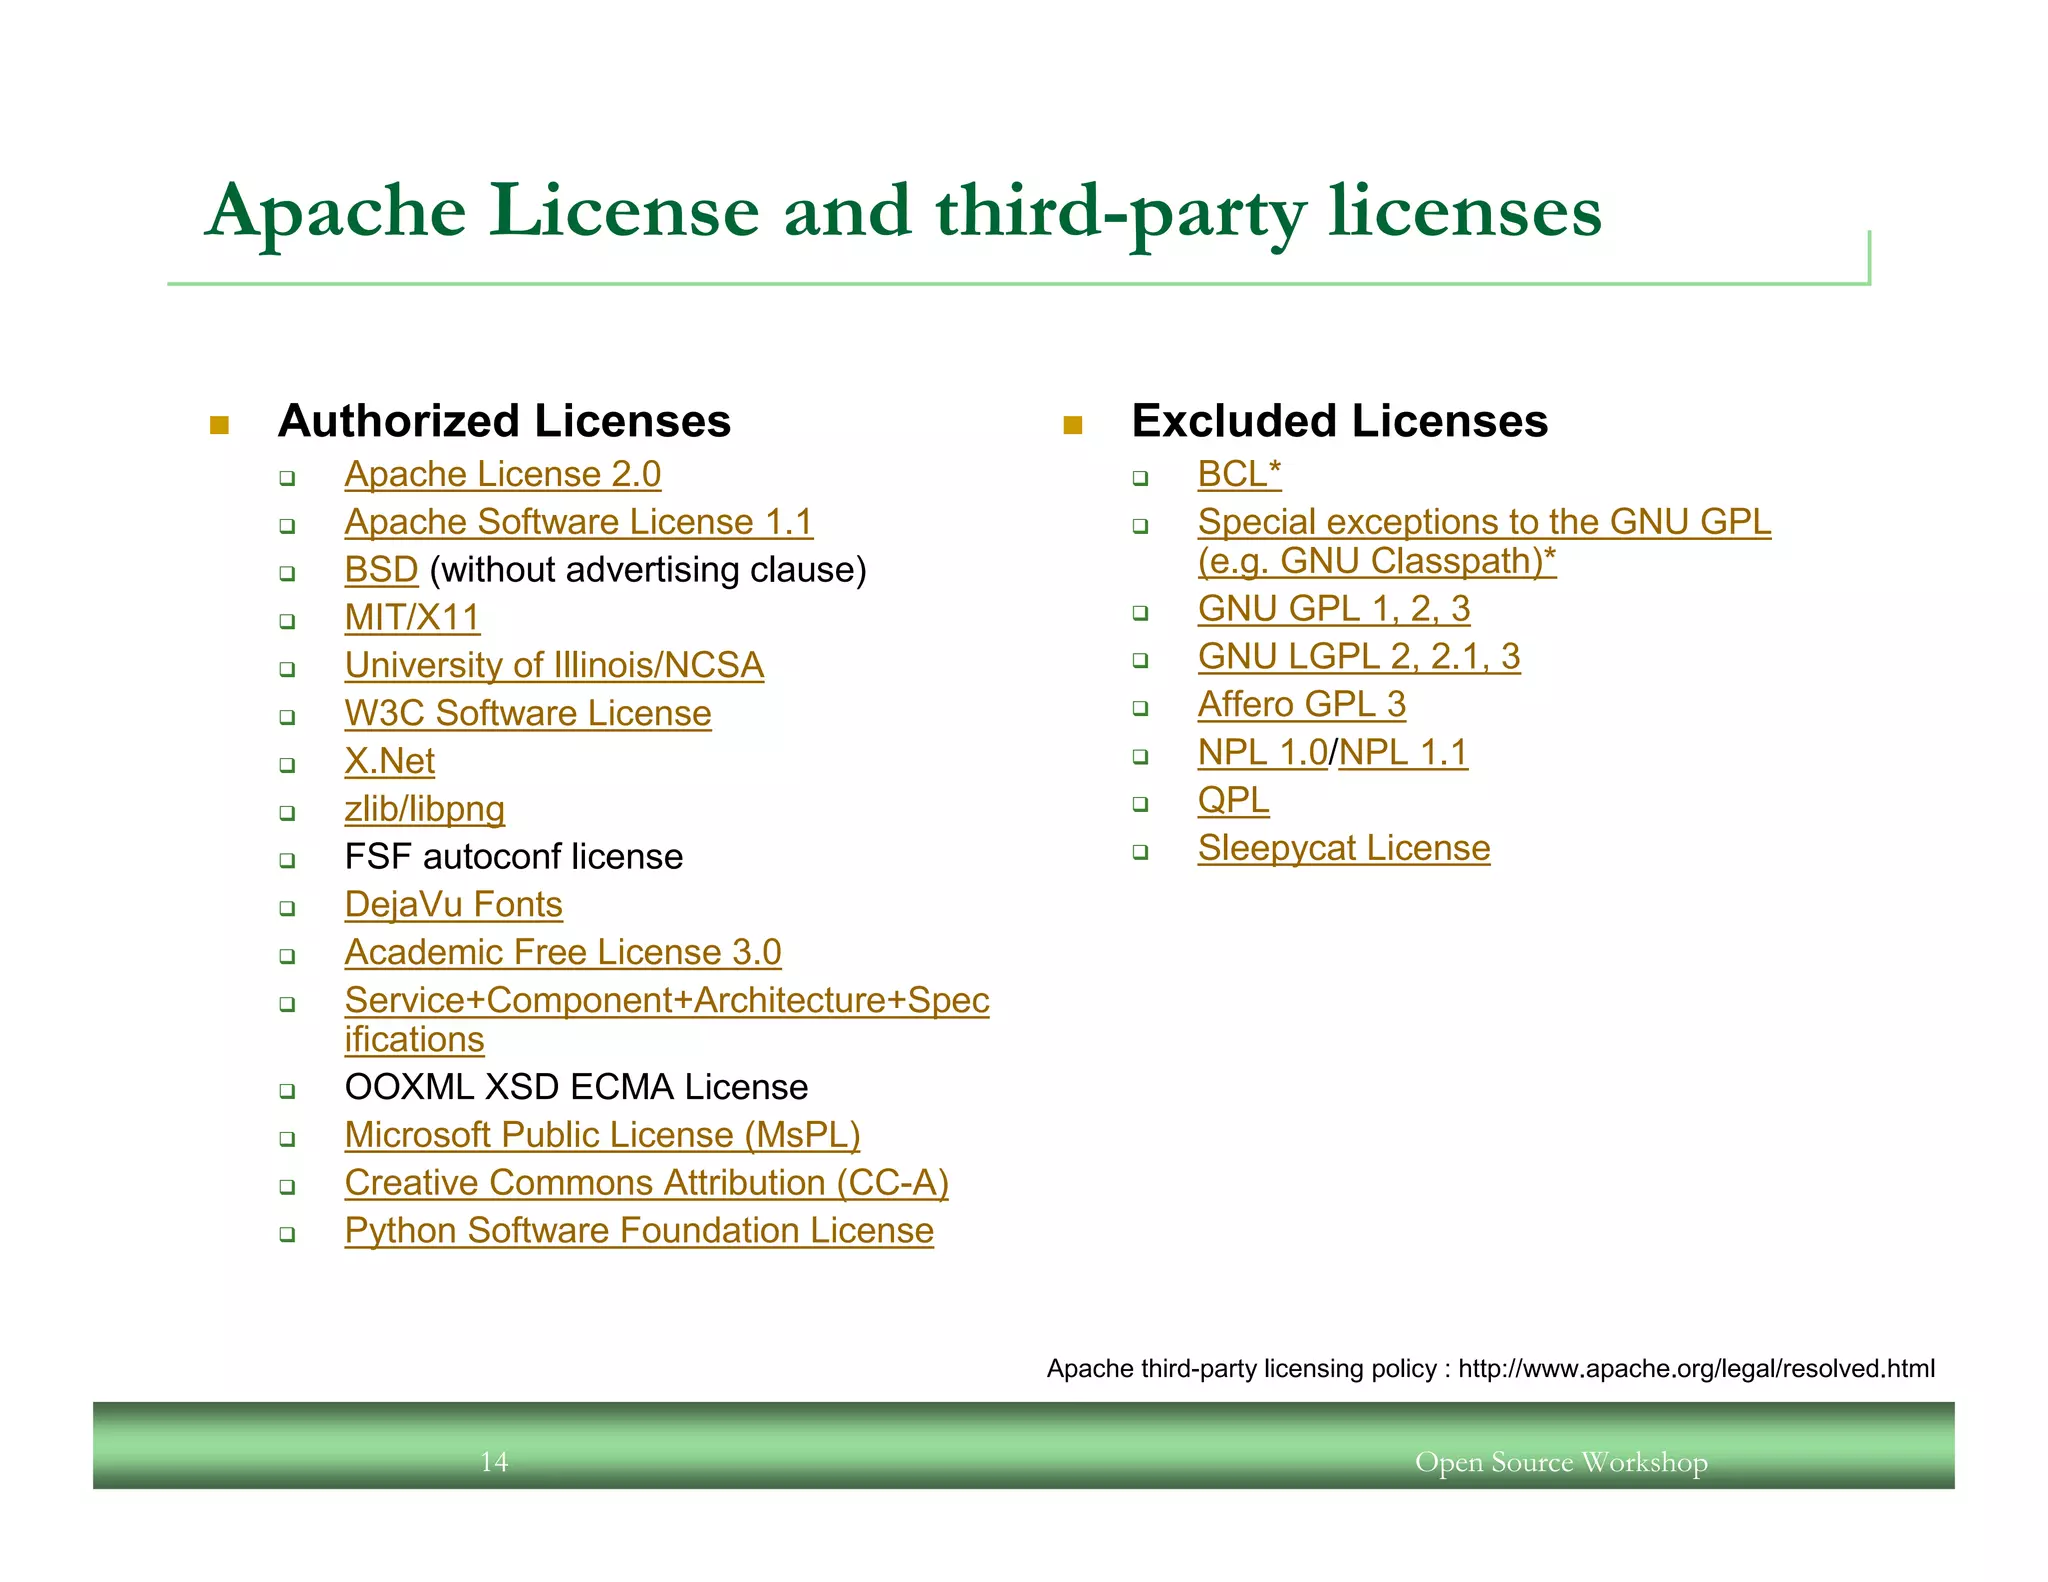Open the Affero GPL 3 link

coord(1302,705)
